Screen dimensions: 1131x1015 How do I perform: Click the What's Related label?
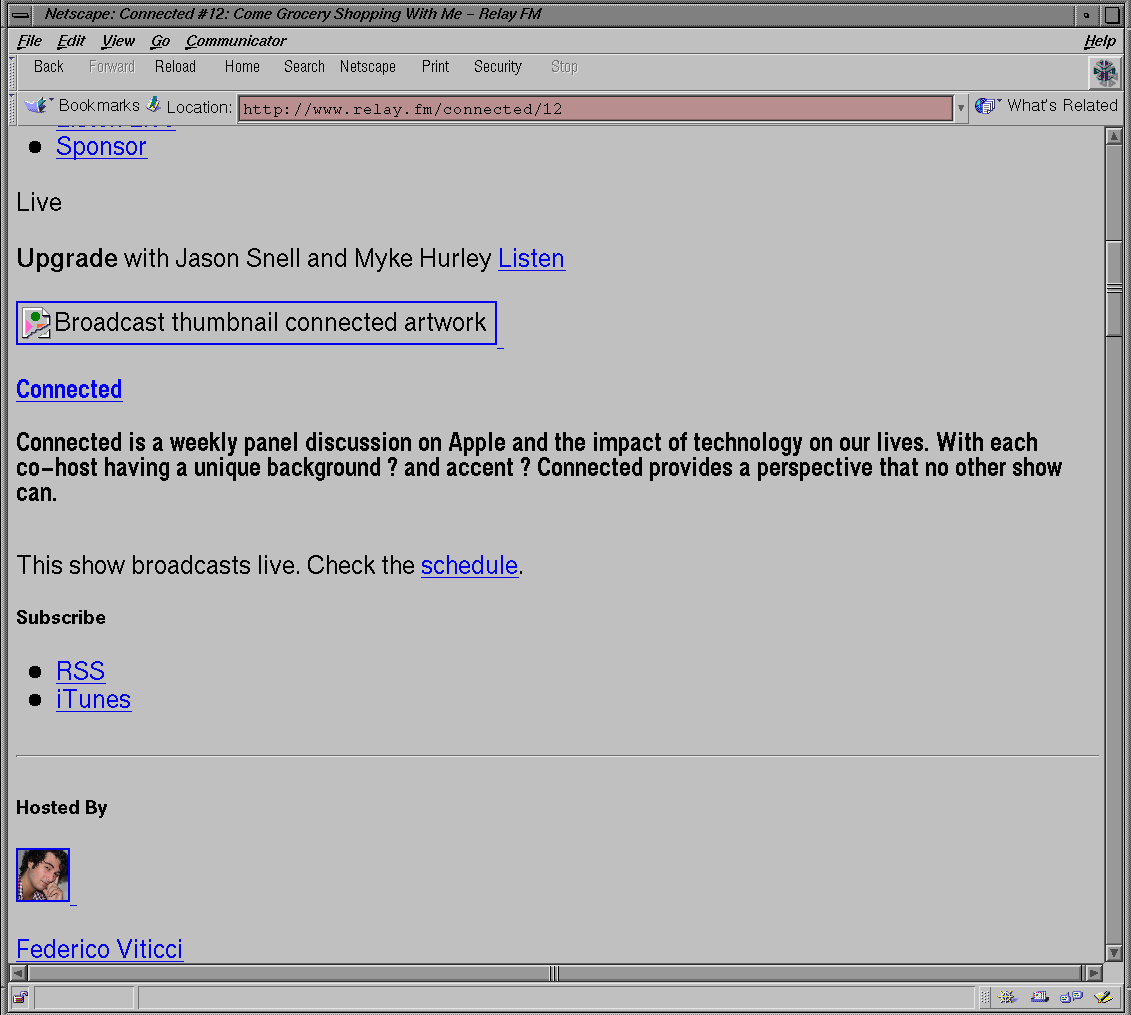coord(1062,105)
